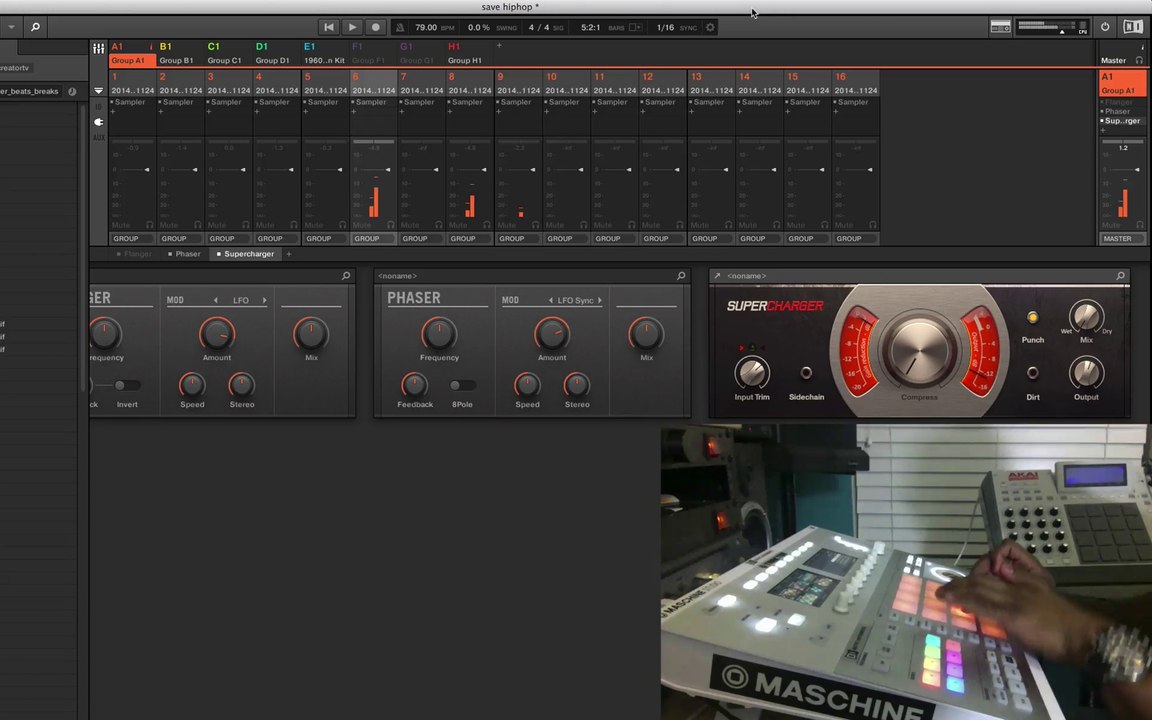Open channel 1 GROUP output dropdown
Image resolution: width=1152 pixels, height=720 pixels.
click(132, 239)
